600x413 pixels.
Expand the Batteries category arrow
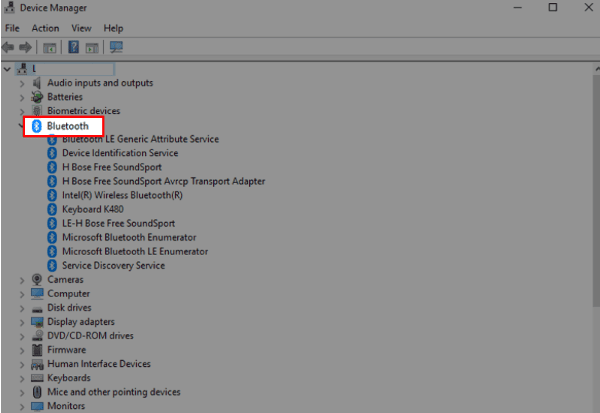click(x=22, y=98)
